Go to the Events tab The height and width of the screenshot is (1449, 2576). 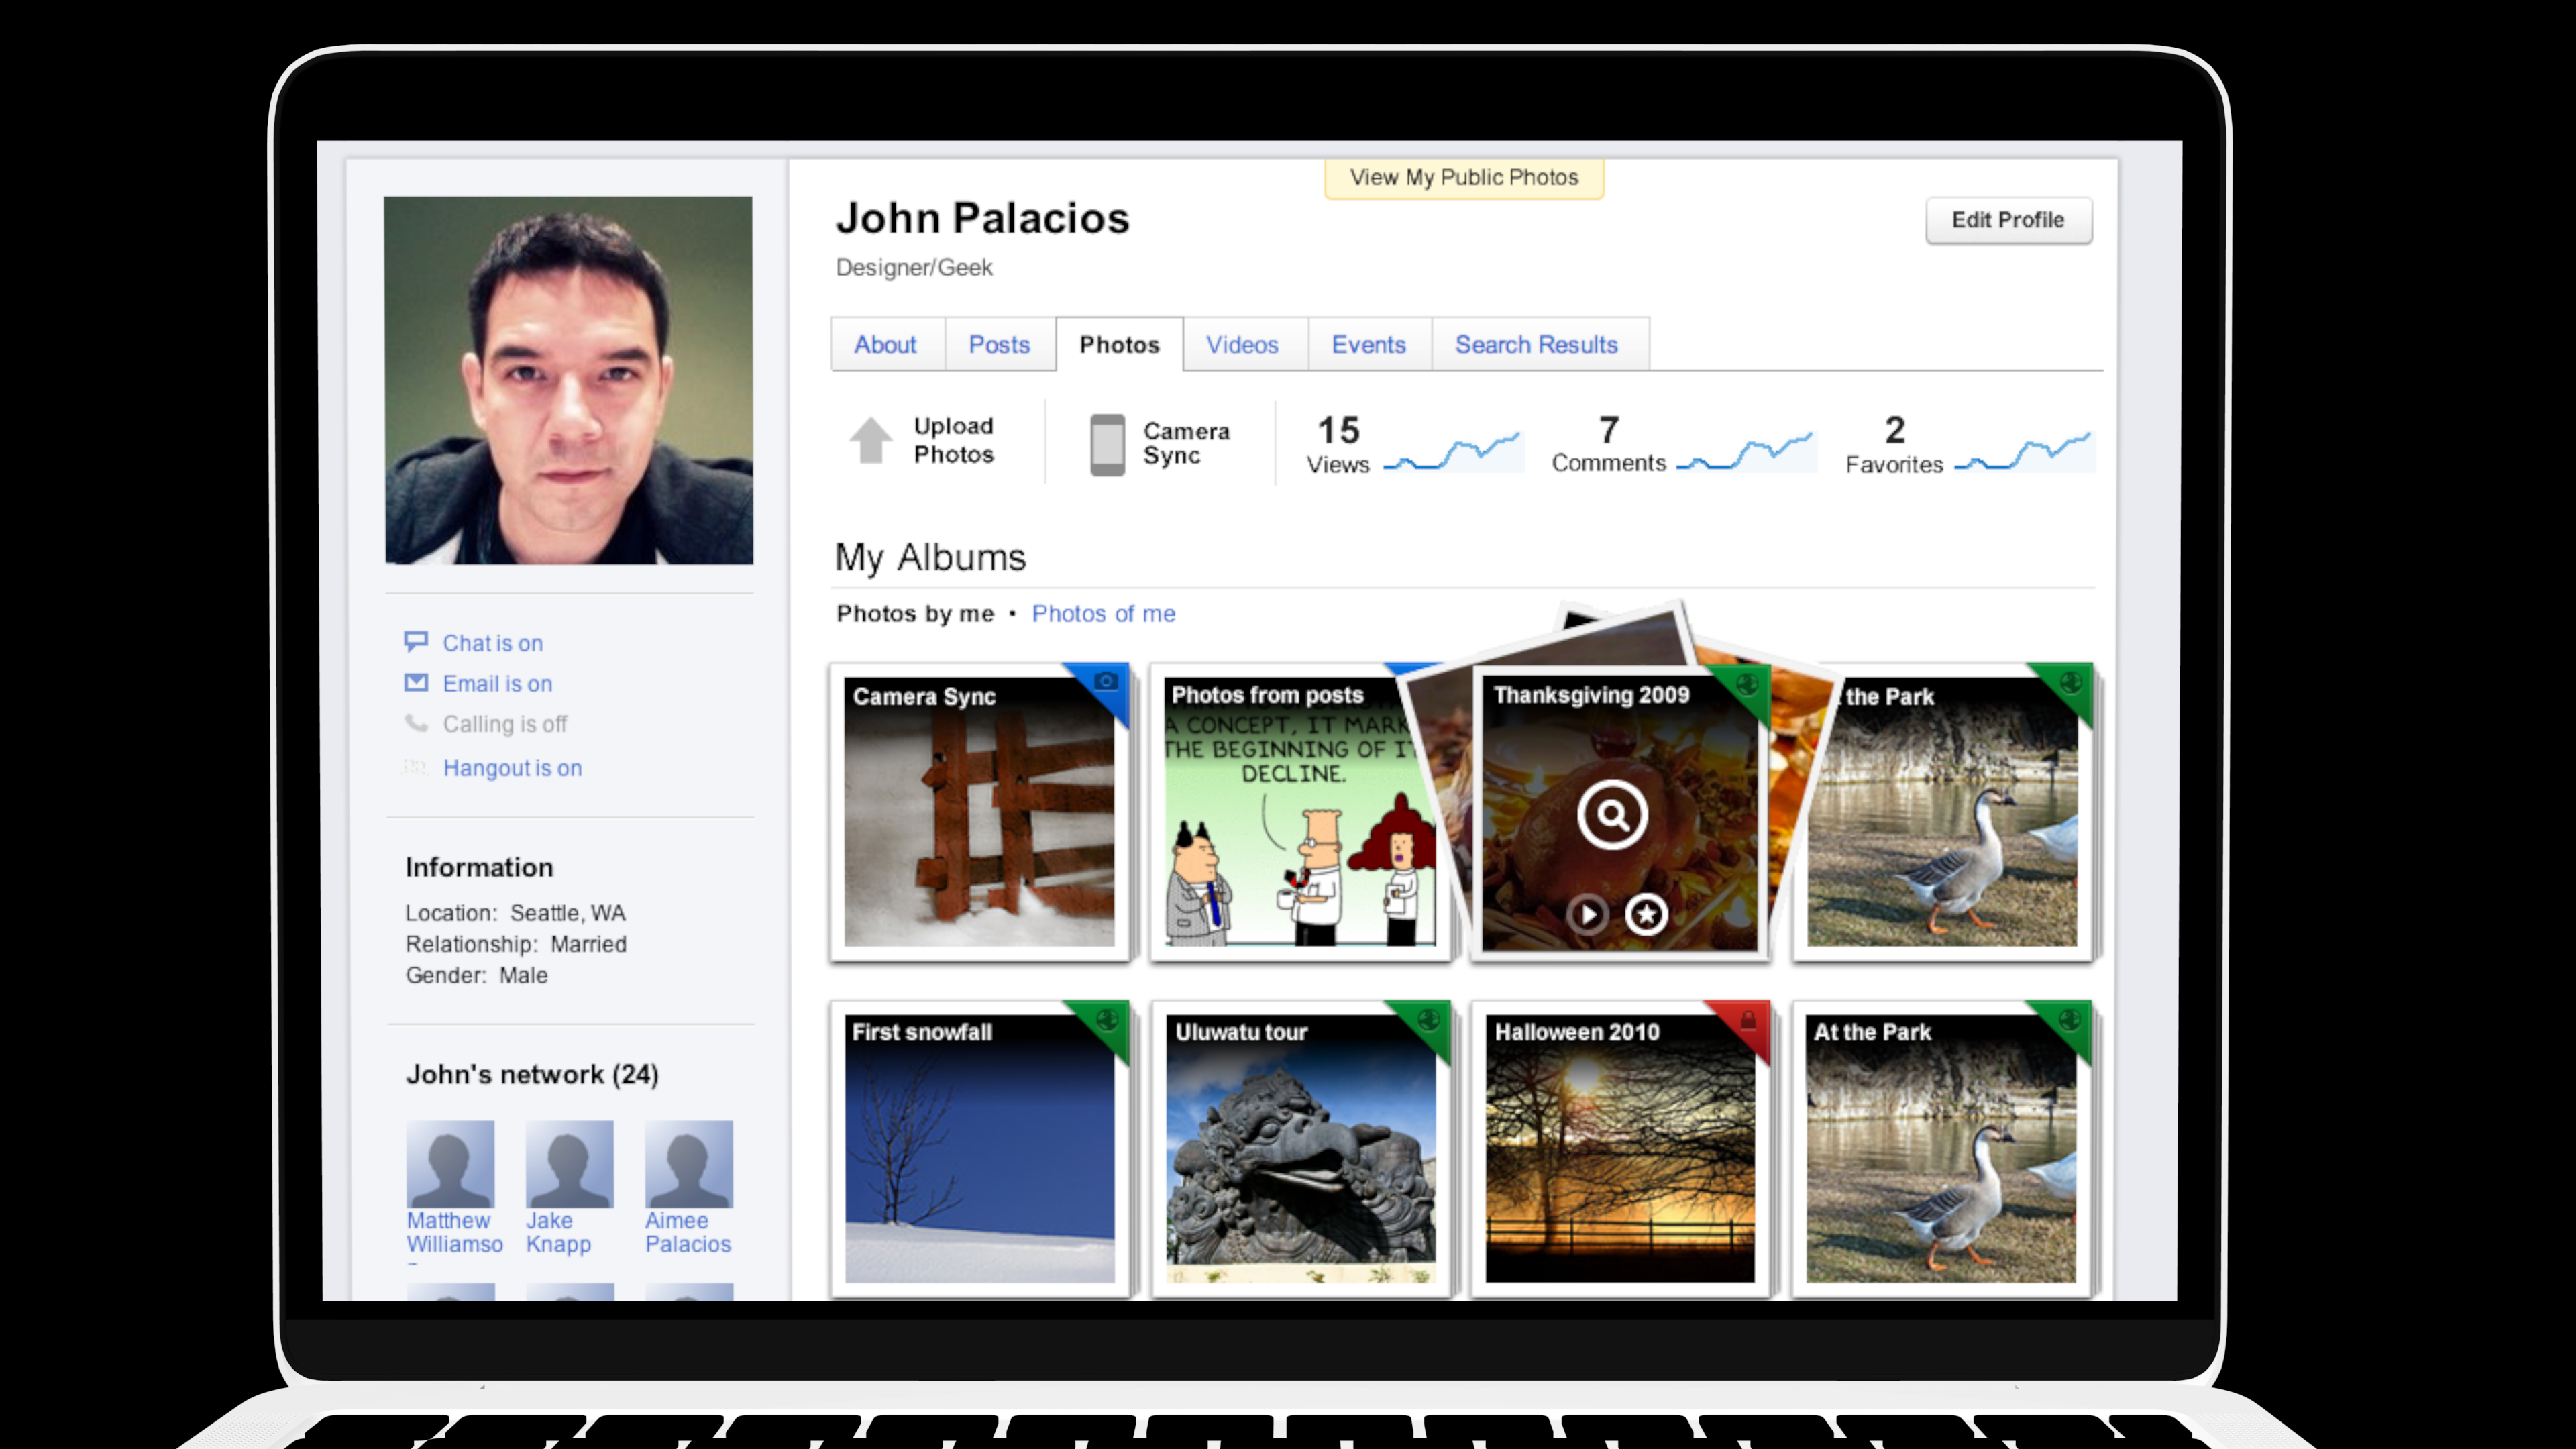coord(1368,344)
